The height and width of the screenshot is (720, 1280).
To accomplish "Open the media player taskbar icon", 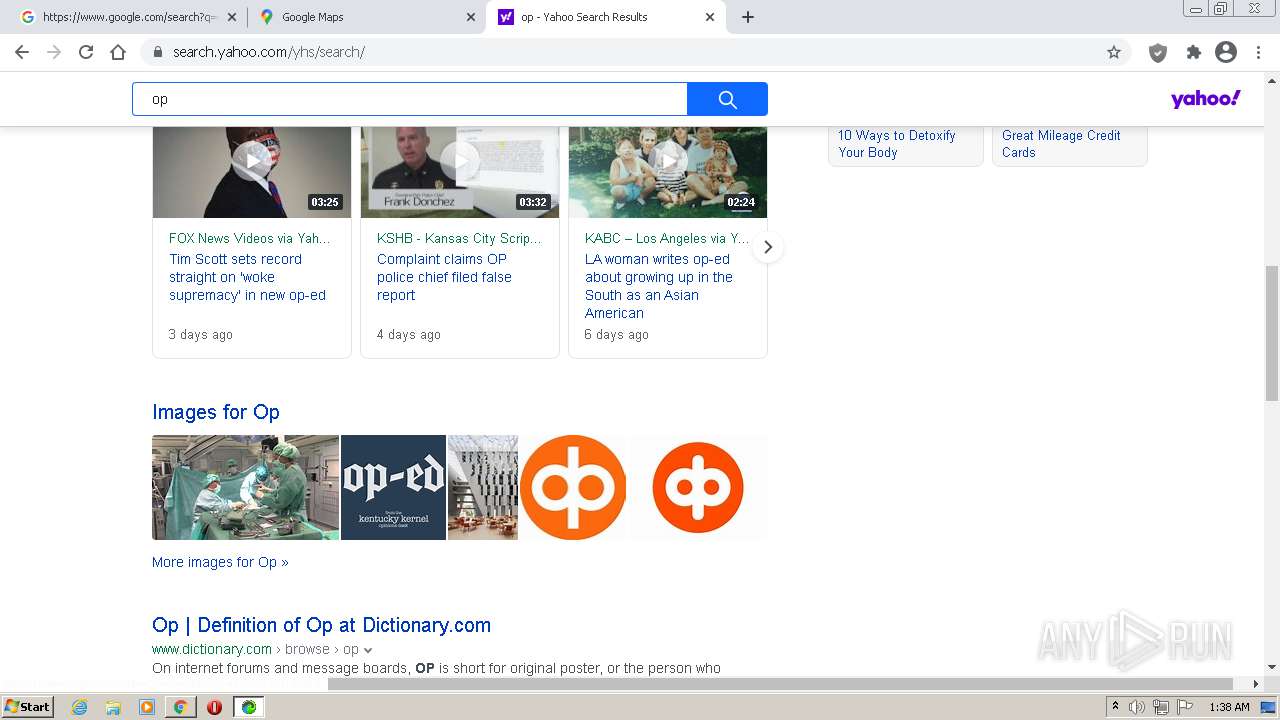I will pos(147,707).
